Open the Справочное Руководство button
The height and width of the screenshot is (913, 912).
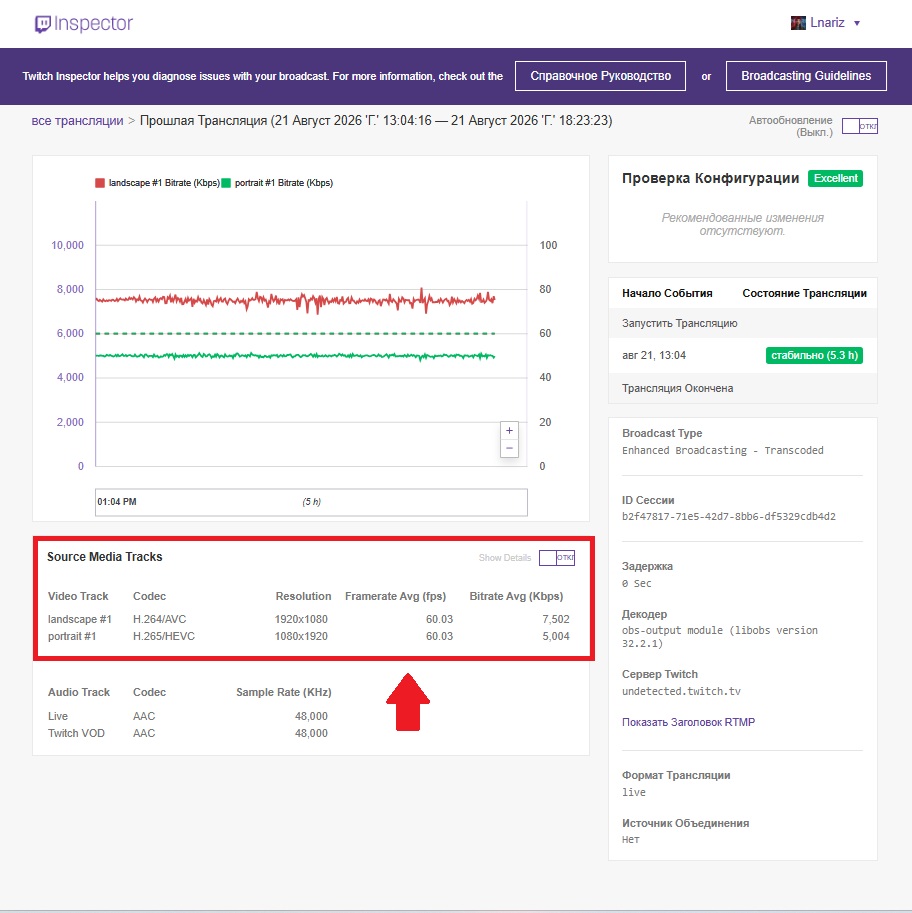coord(600,76)
